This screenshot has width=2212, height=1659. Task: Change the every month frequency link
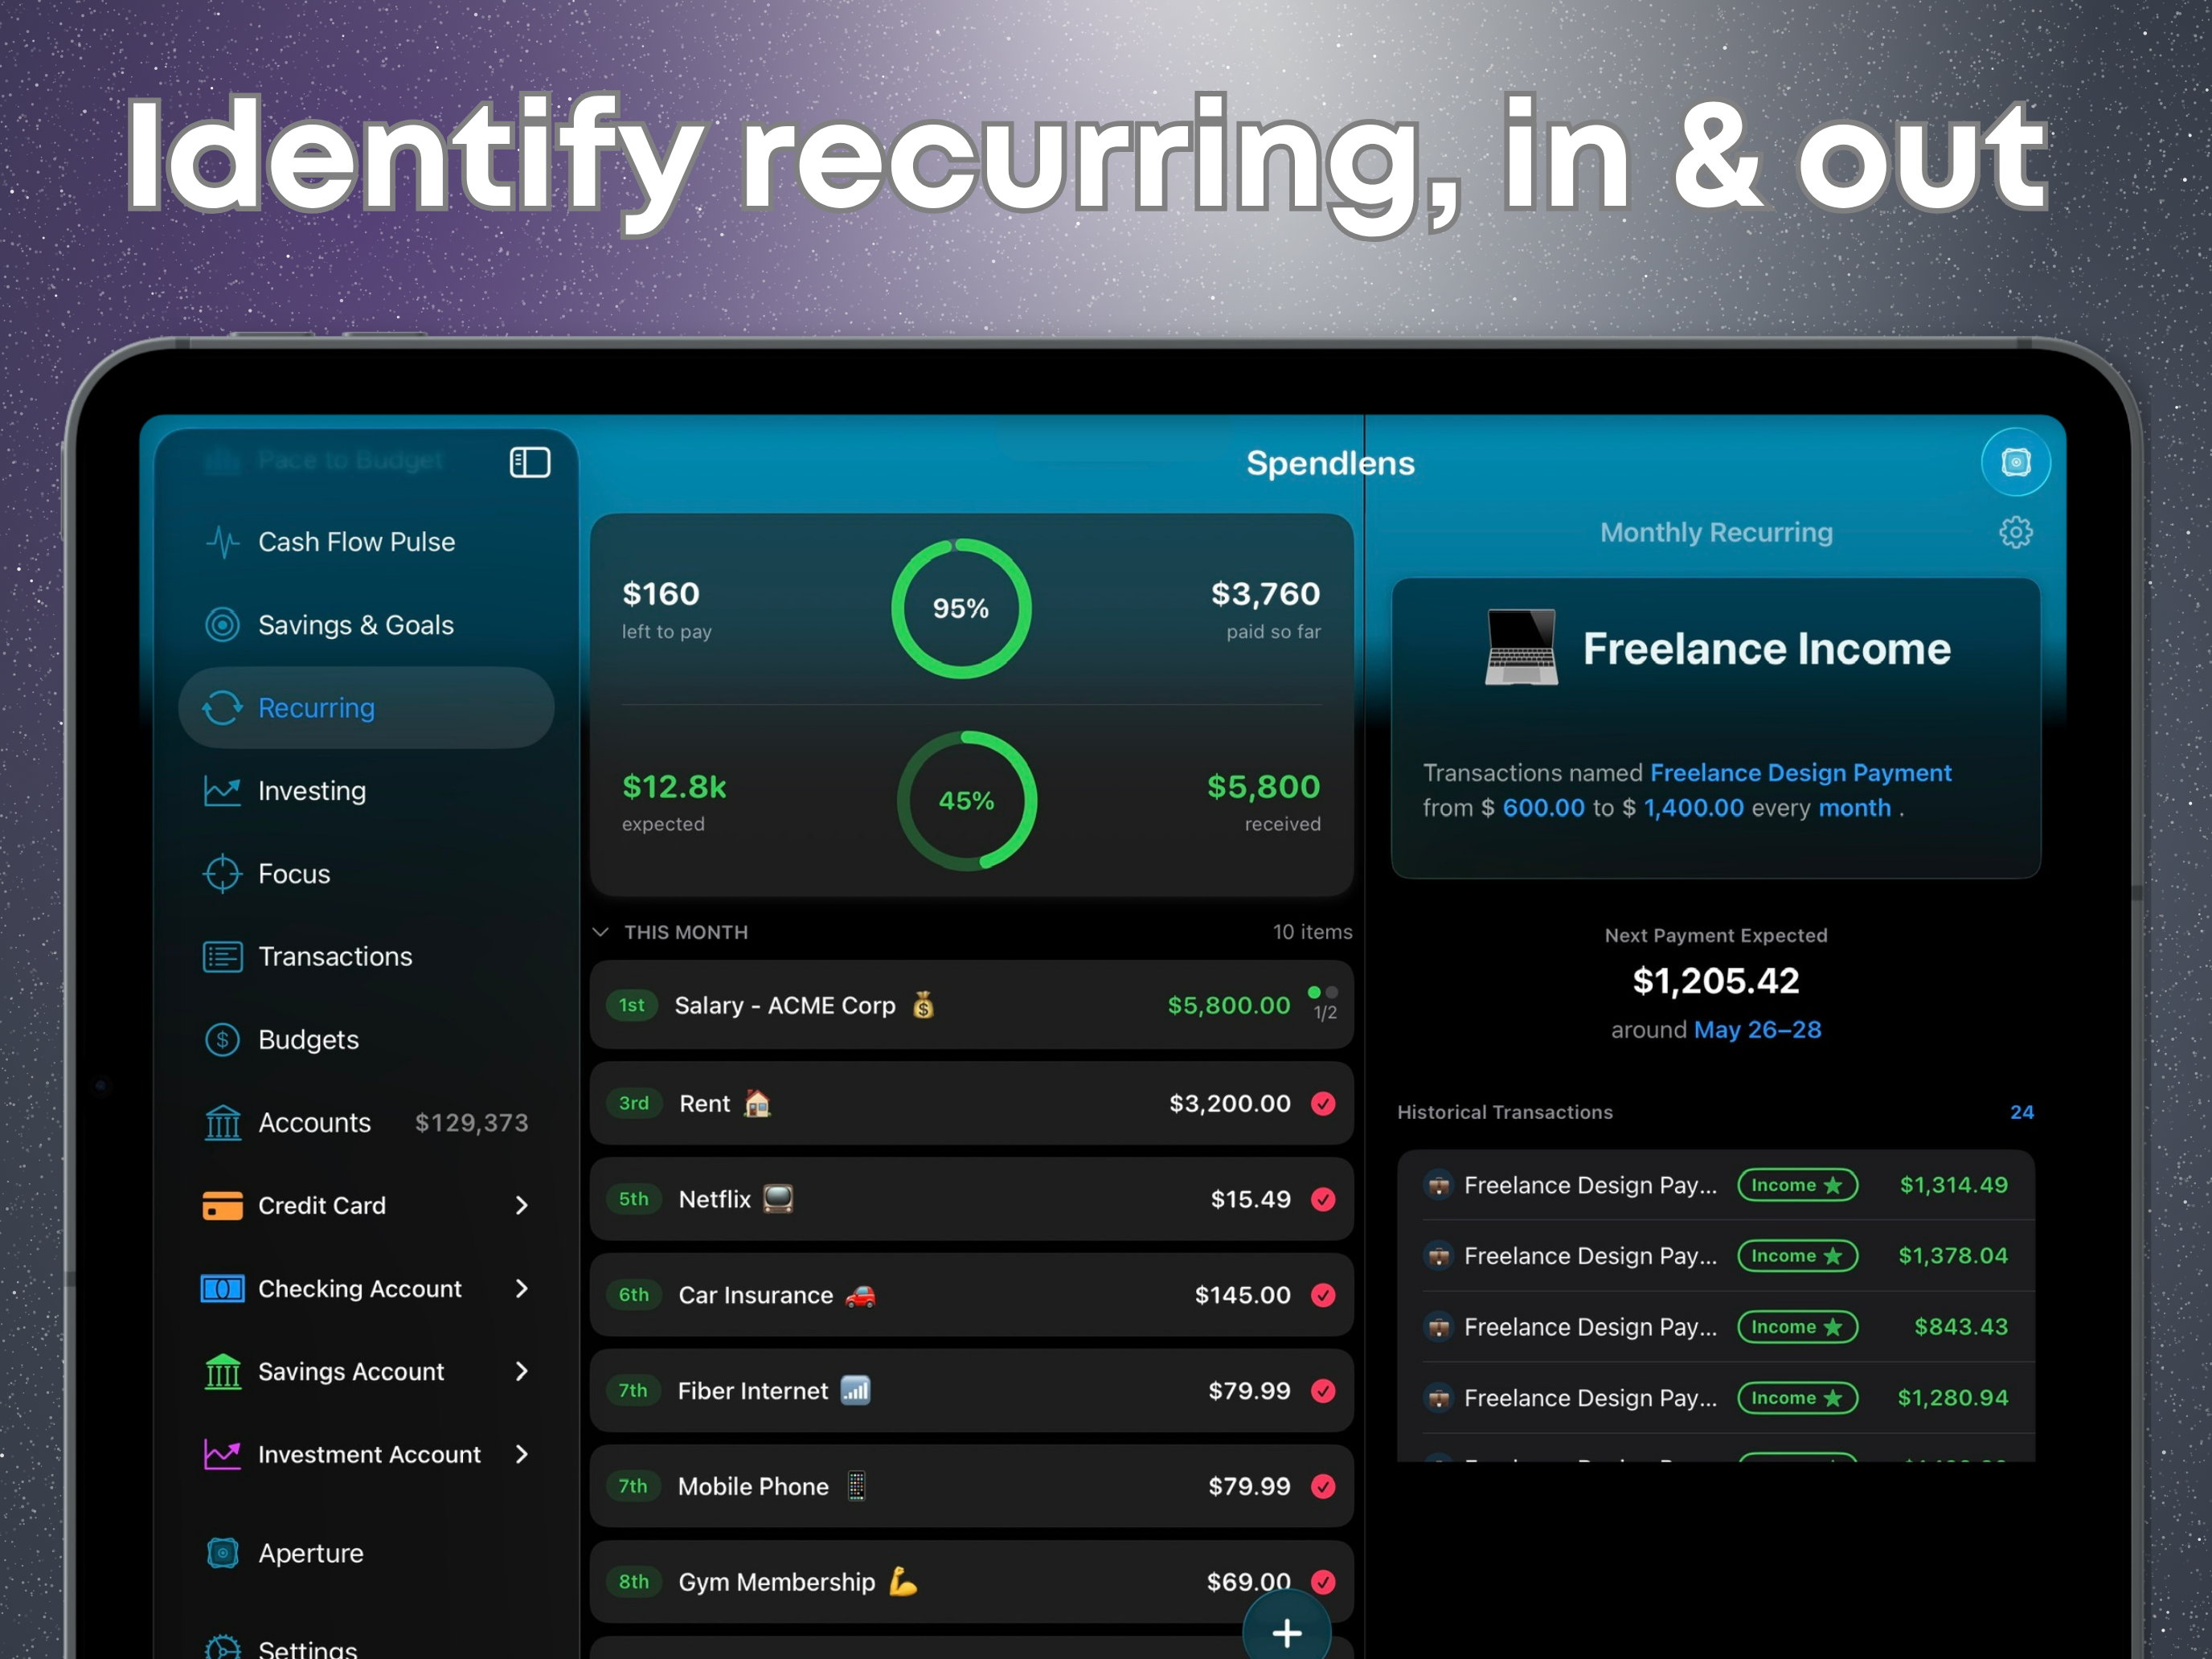click(x=1854, y=808)
